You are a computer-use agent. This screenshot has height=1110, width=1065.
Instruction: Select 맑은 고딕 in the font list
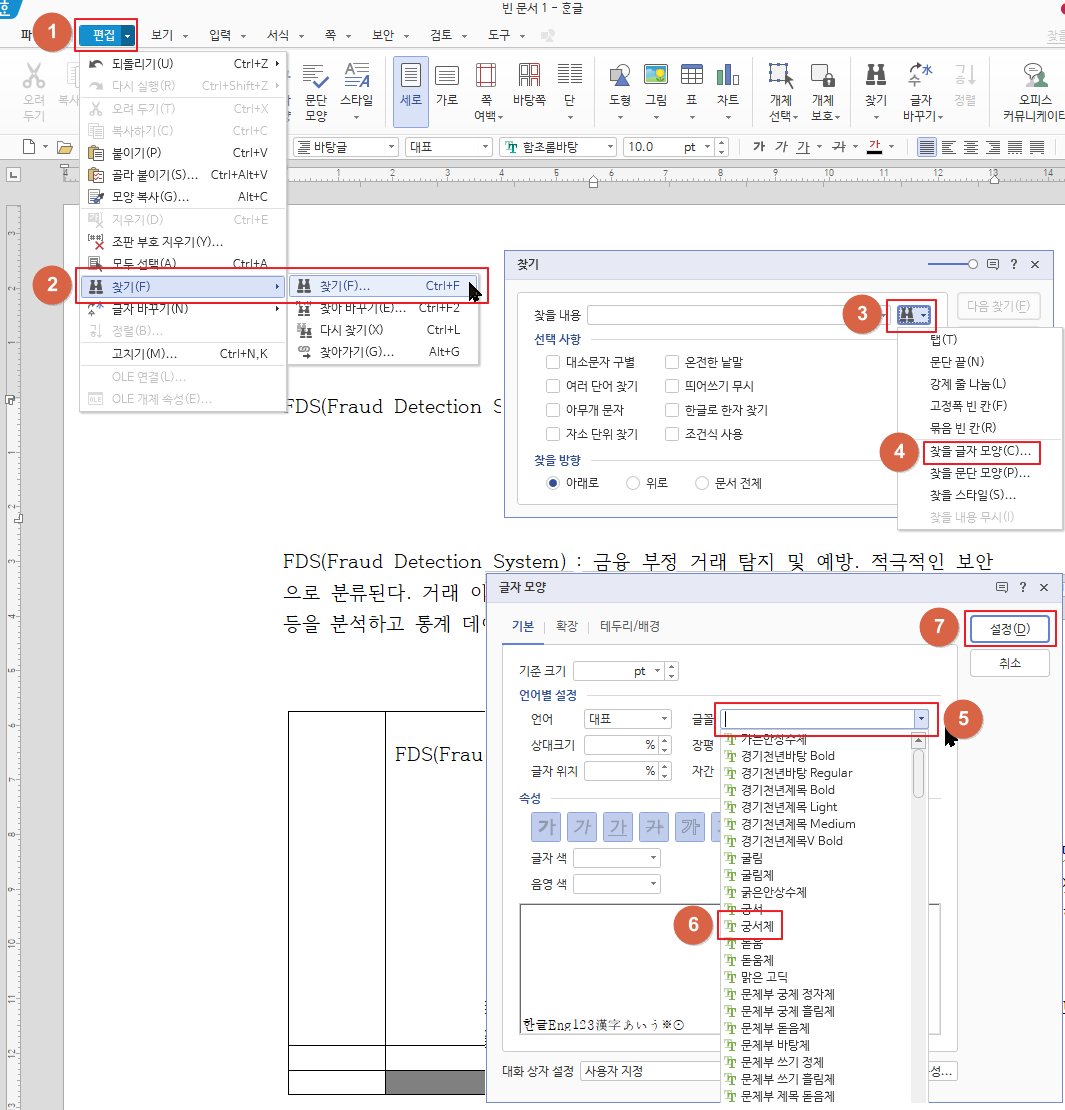764,977
